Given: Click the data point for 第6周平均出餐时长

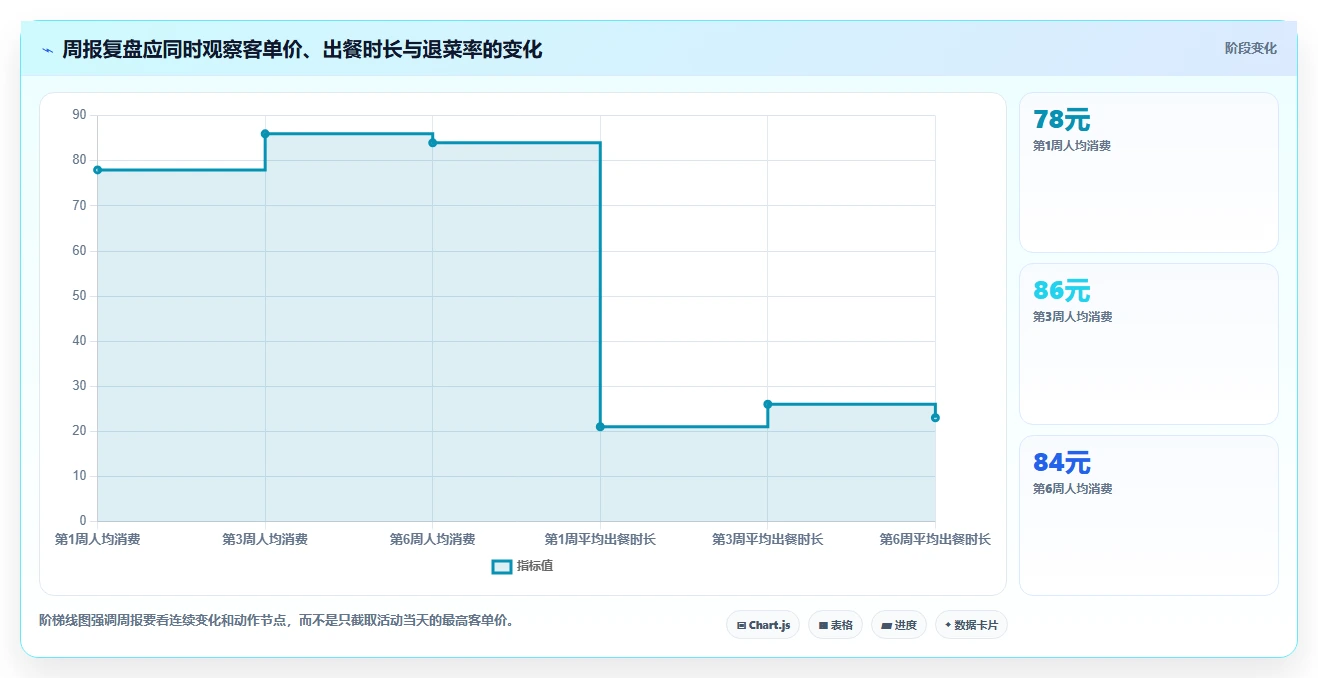Looking at the screenshot, I should click(x=935, y=418).
